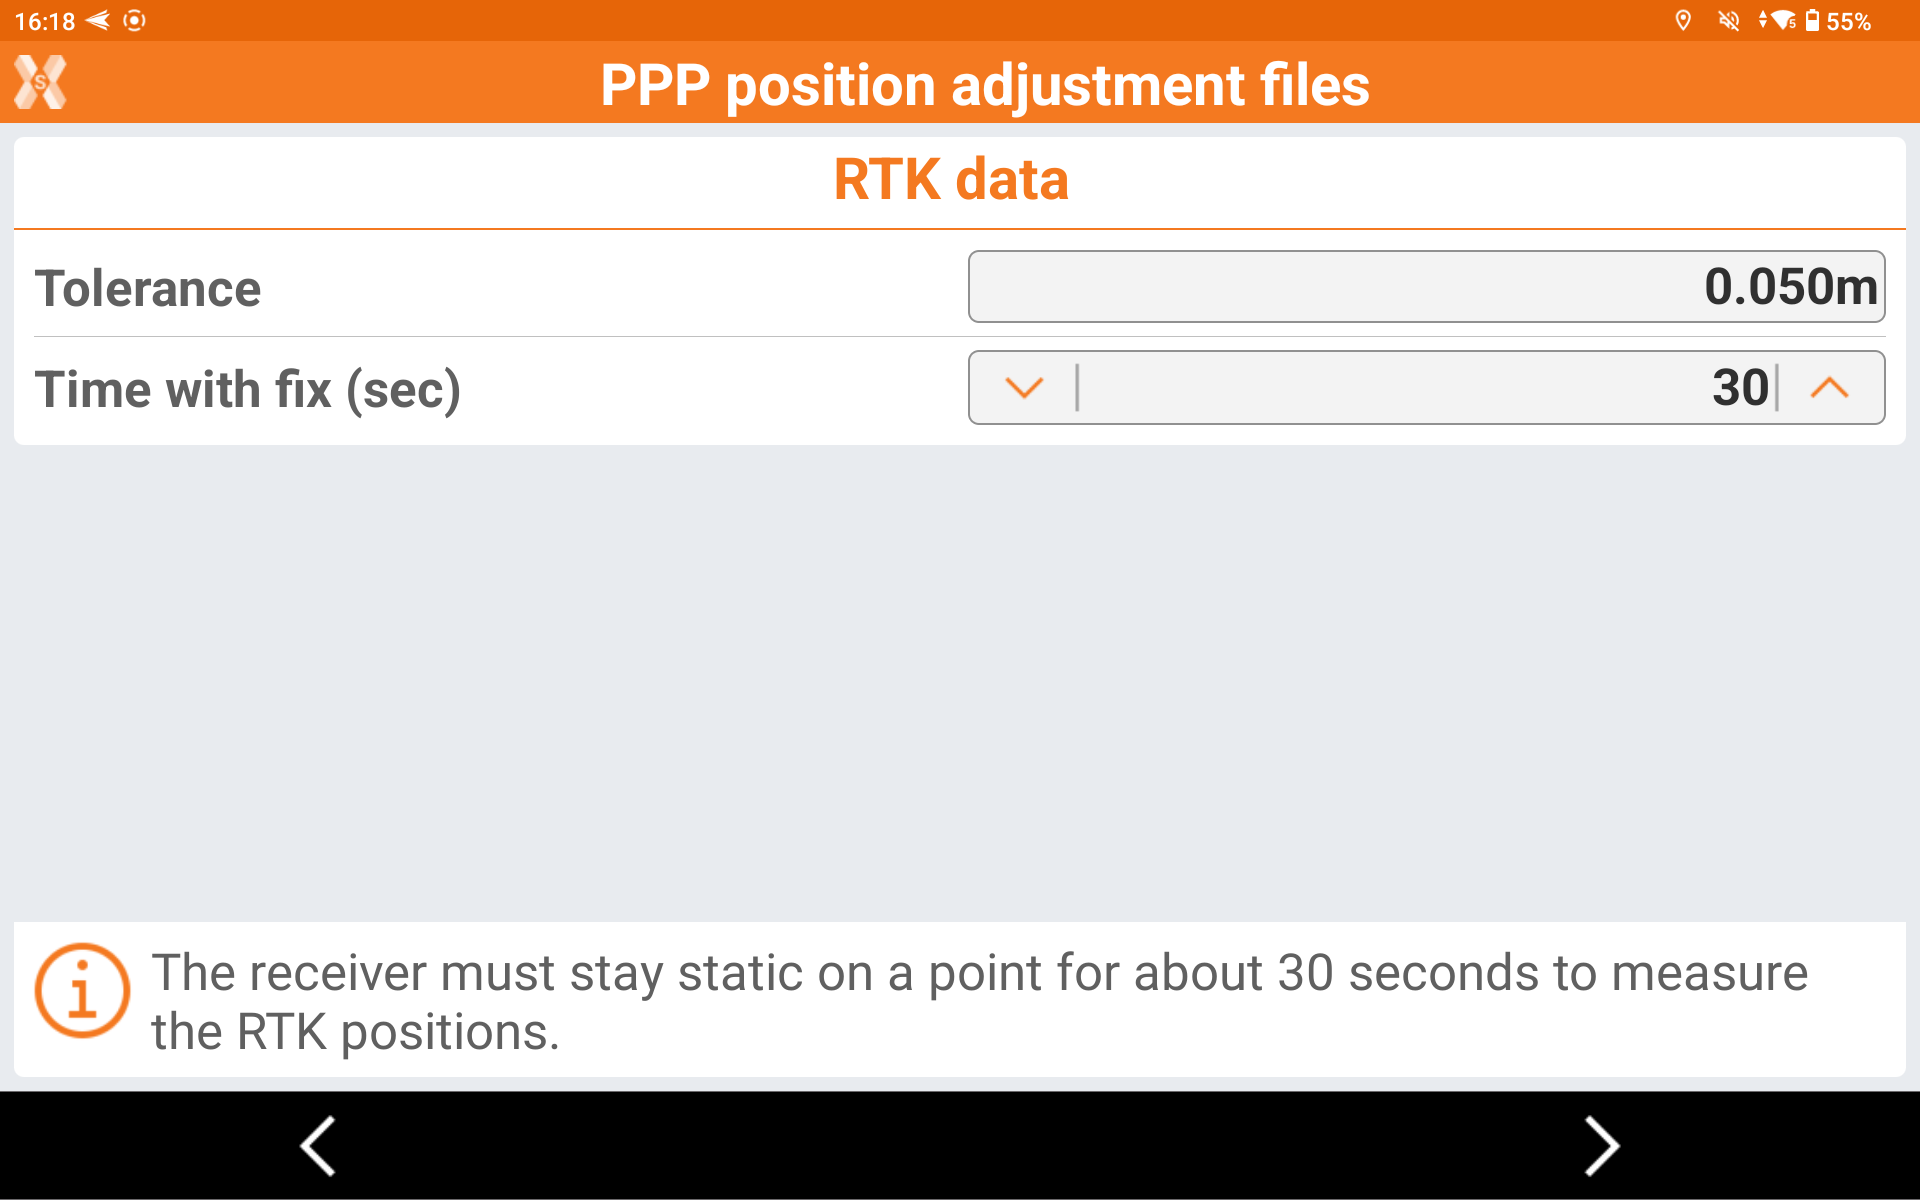This screenshot has height=1200, width=1920.
Task: Proceed with the right arrow
Action: [x=1601, y=1145]
